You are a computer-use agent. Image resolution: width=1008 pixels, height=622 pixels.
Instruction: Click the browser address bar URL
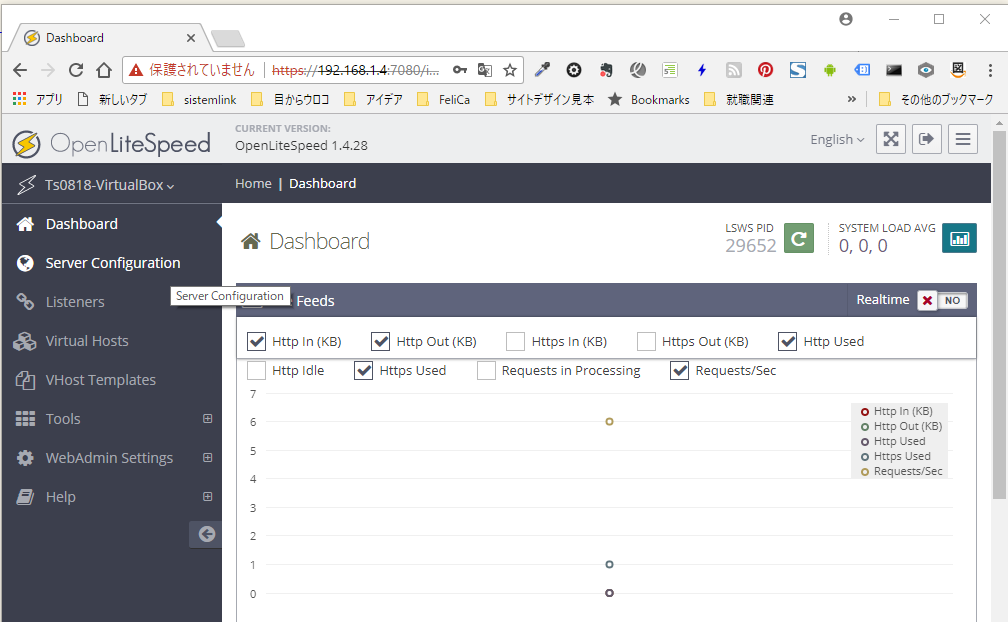pyautogui.click(x=356, y=70)
